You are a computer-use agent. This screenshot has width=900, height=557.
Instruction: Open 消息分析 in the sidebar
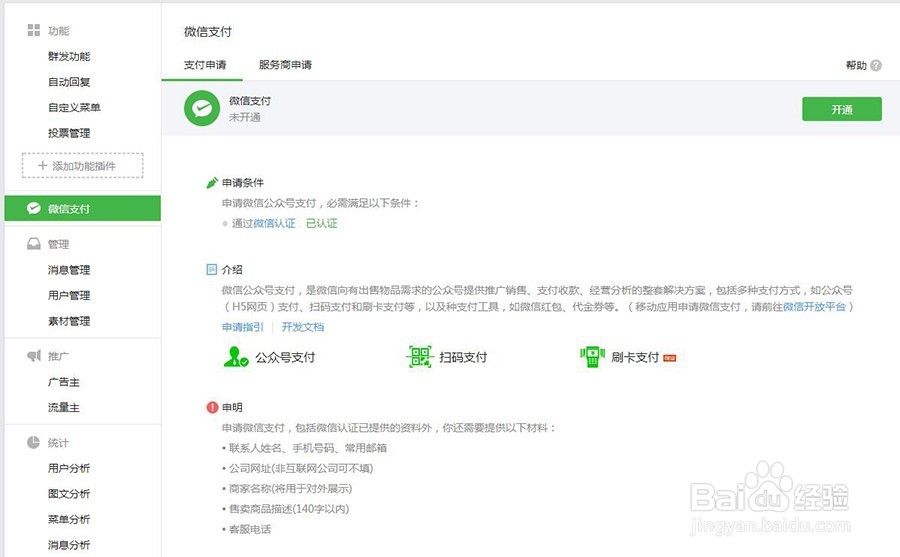[x=69, y=544]
